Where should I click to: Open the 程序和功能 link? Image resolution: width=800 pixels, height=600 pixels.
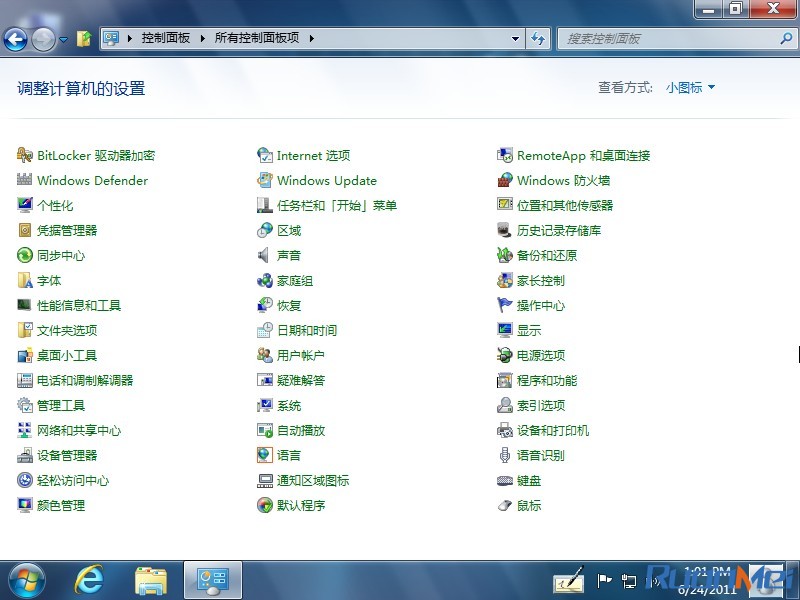tap(547, 380)
